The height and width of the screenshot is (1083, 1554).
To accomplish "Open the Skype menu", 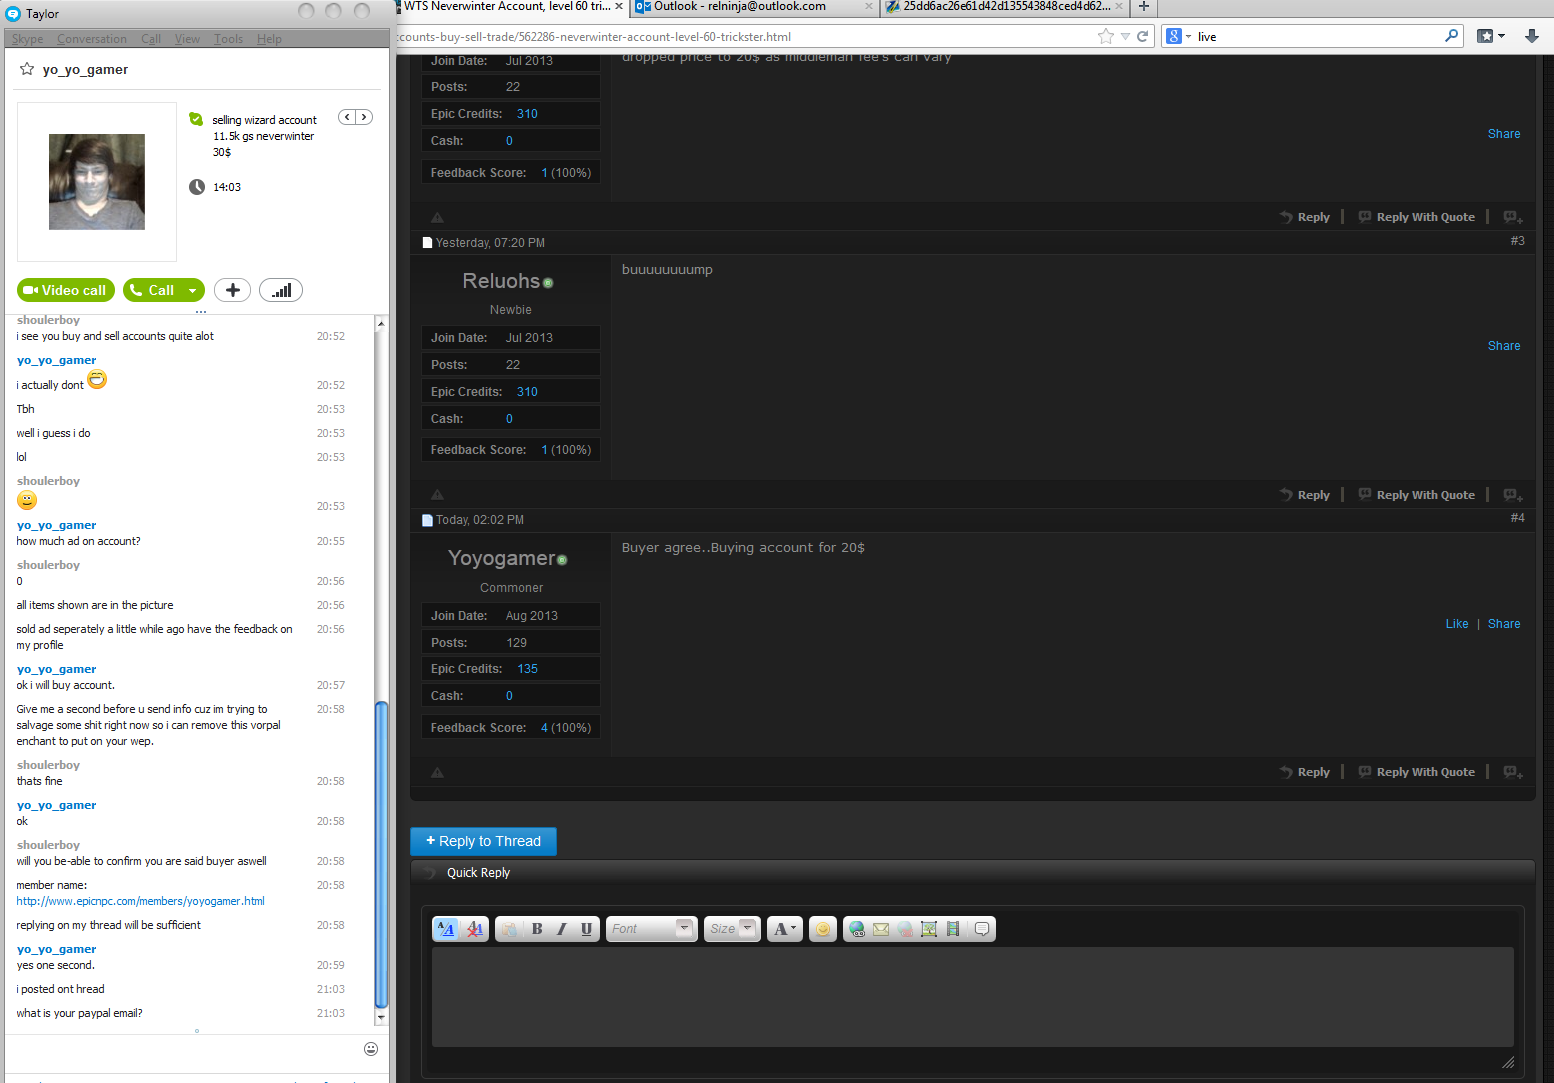I will 27,39.
